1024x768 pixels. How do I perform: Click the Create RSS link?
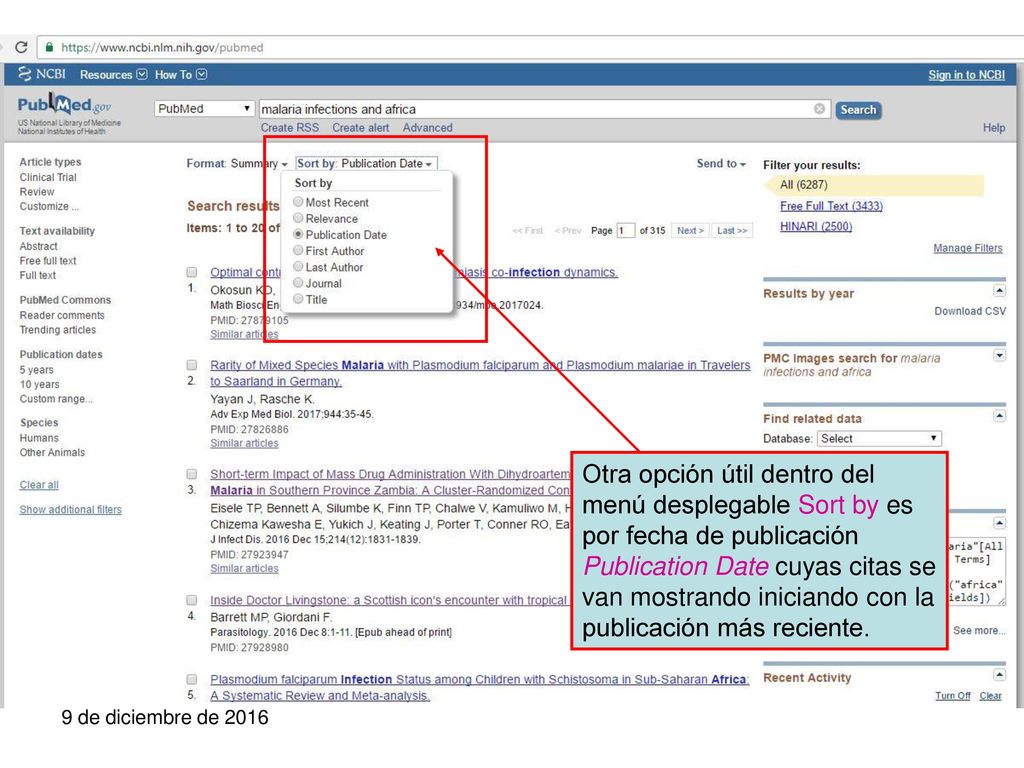(x=290, y=127)
